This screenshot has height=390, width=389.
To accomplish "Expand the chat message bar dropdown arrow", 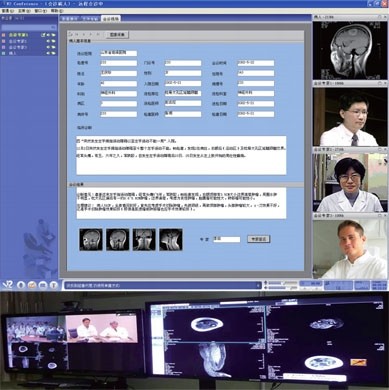I will (258, 285).
